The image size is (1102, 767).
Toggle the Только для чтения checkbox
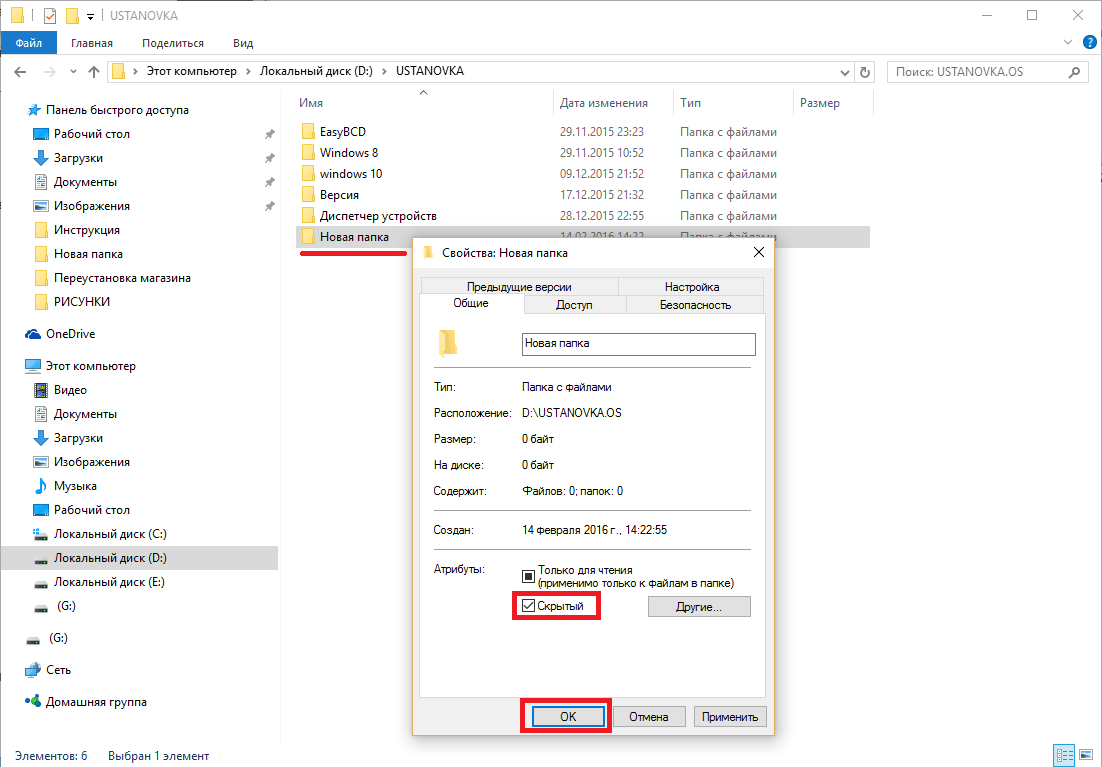point(529,576)
